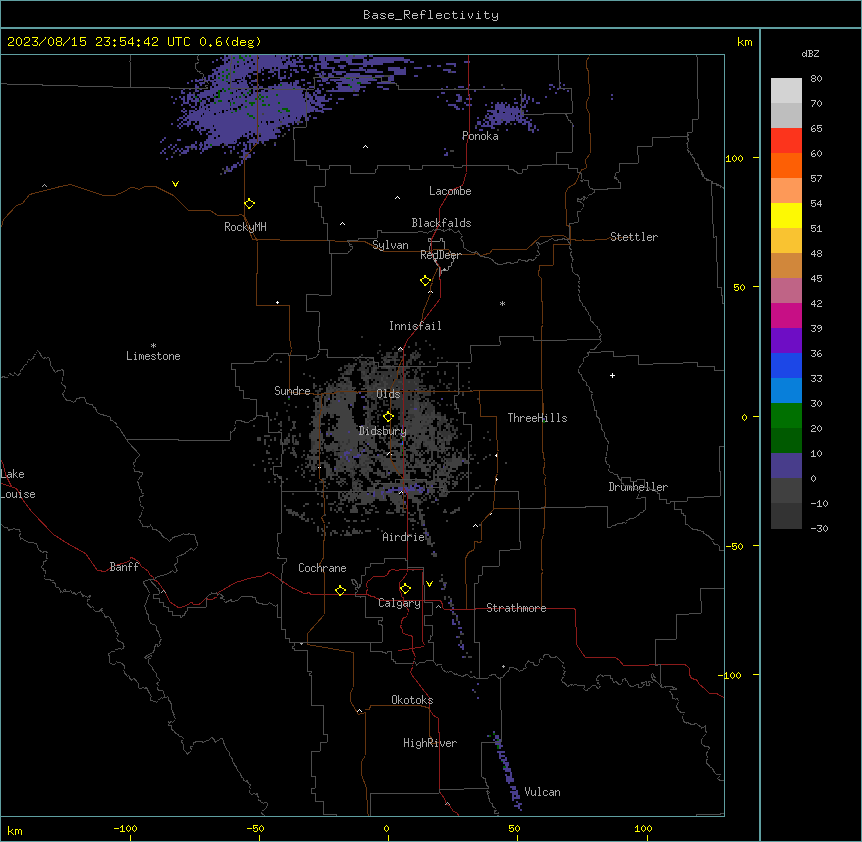Image resolution: width=862 pixels, height=842 pixels.
Task: Select the royal blue swatch between 36 and 33
Action: [786, 365]
